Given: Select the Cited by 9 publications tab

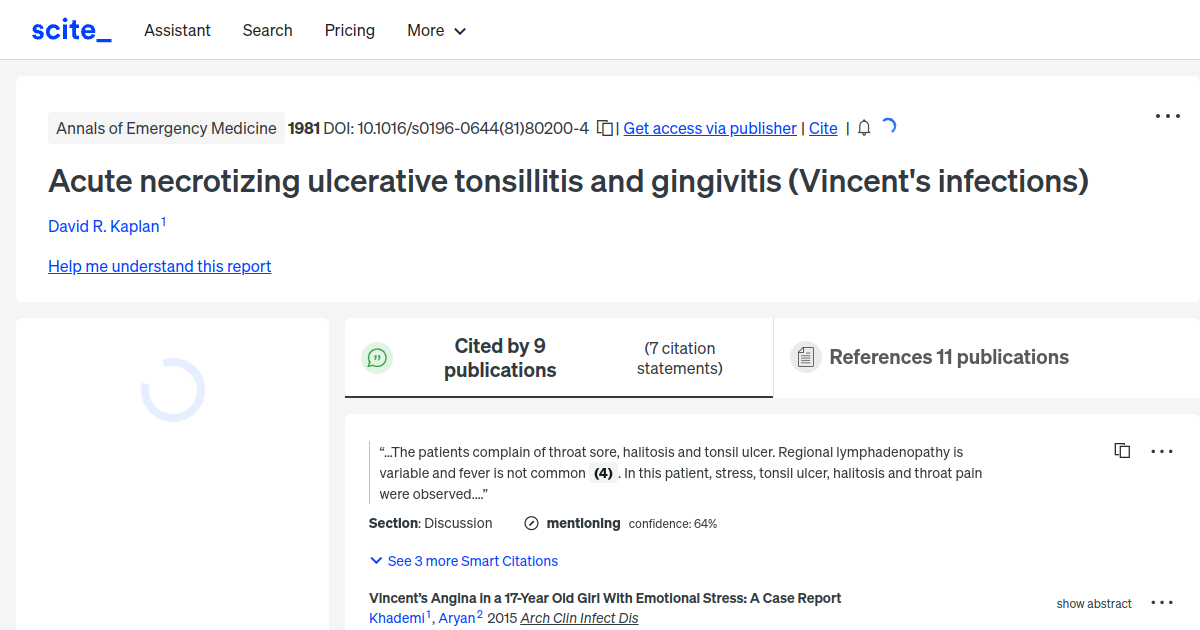Looking at the screenshot, I should [x=500, y=357].
